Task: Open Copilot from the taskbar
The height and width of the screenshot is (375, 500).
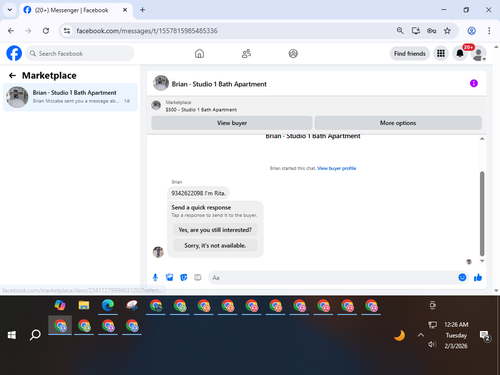Action: pos(60,305)
